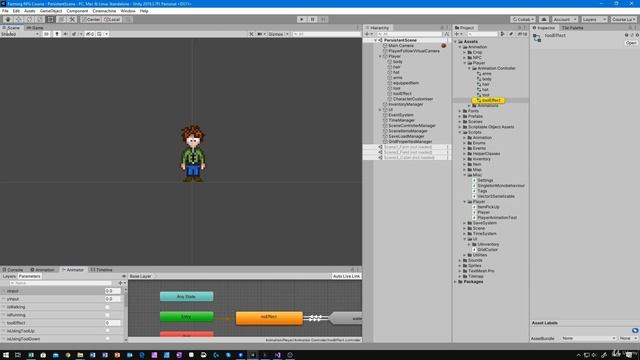Collapse the Player object in Hierarchy
The image size is (640, 360).
[x=380, y=56]
